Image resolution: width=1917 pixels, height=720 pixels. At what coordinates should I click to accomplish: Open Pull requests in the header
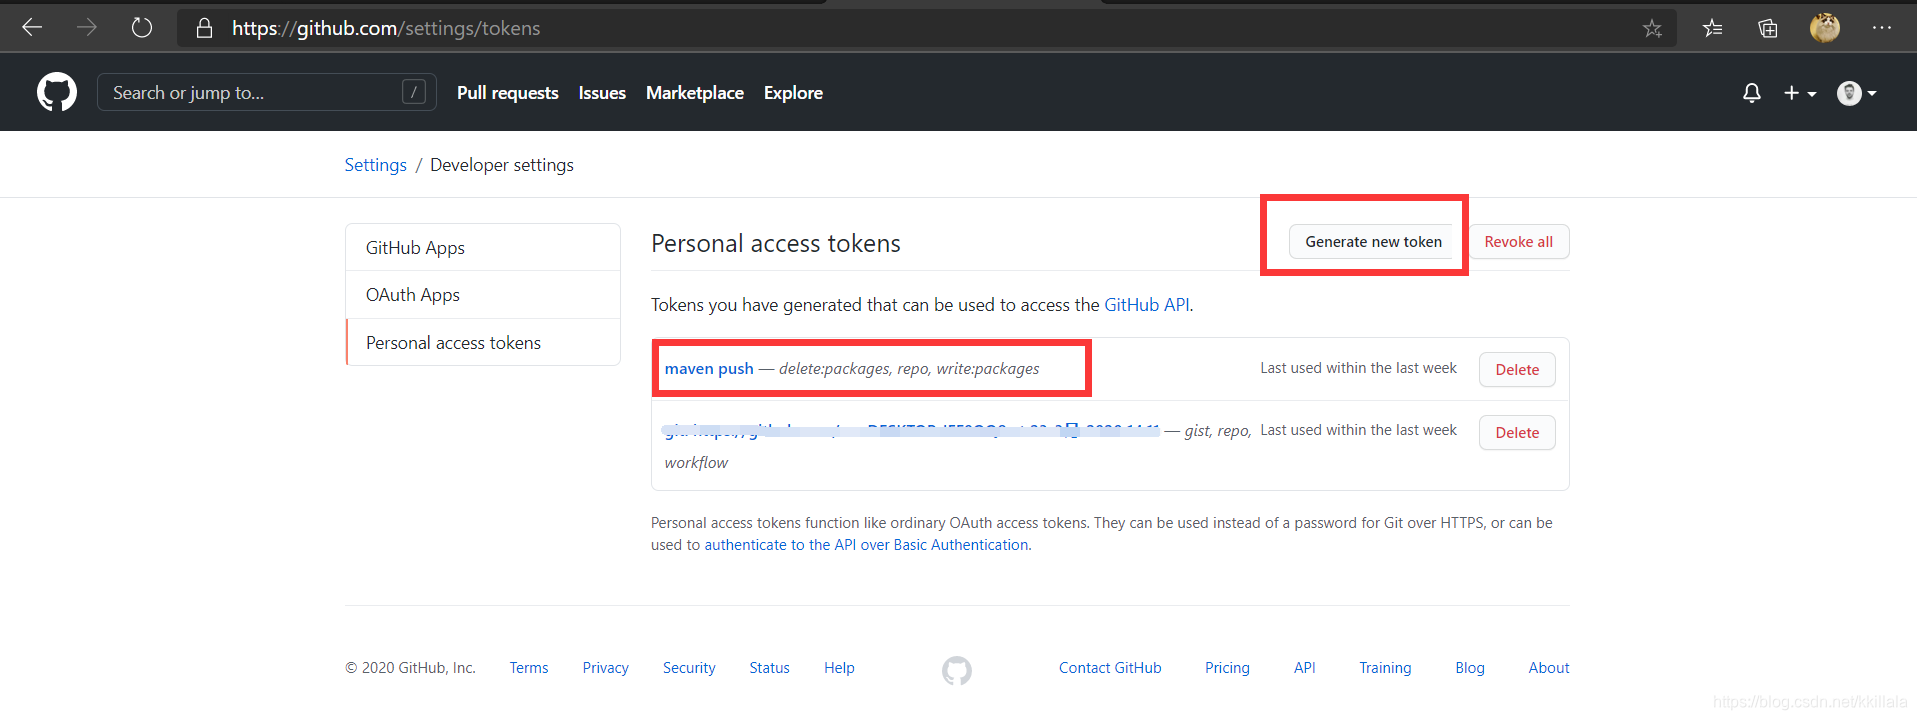pos(508,93)
